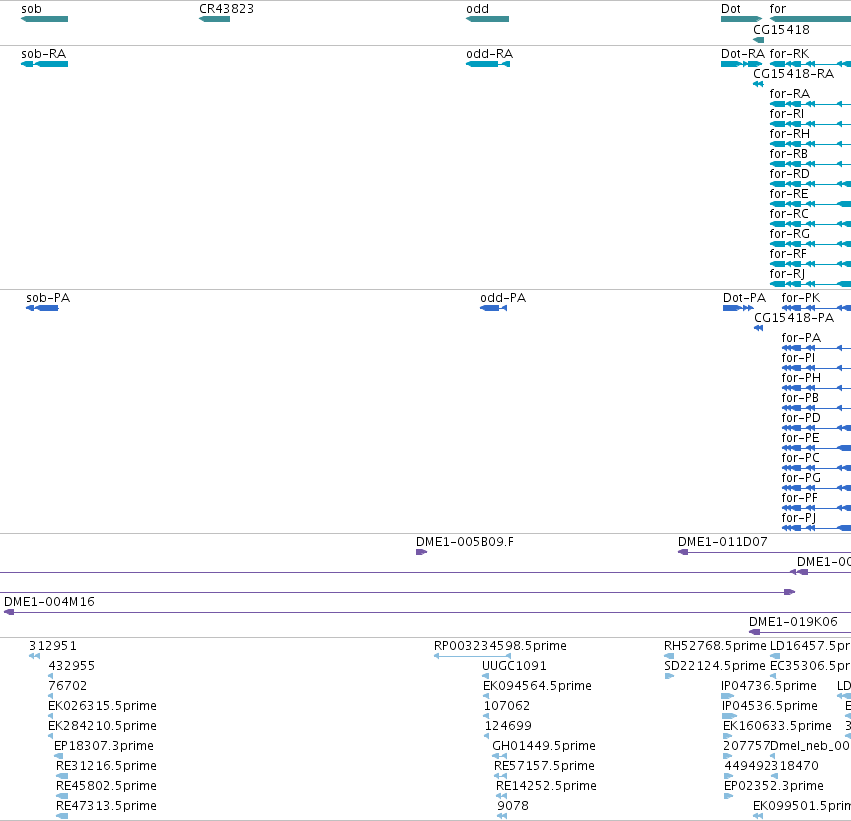Click the odd gene arrow glyph

point(487,19)
